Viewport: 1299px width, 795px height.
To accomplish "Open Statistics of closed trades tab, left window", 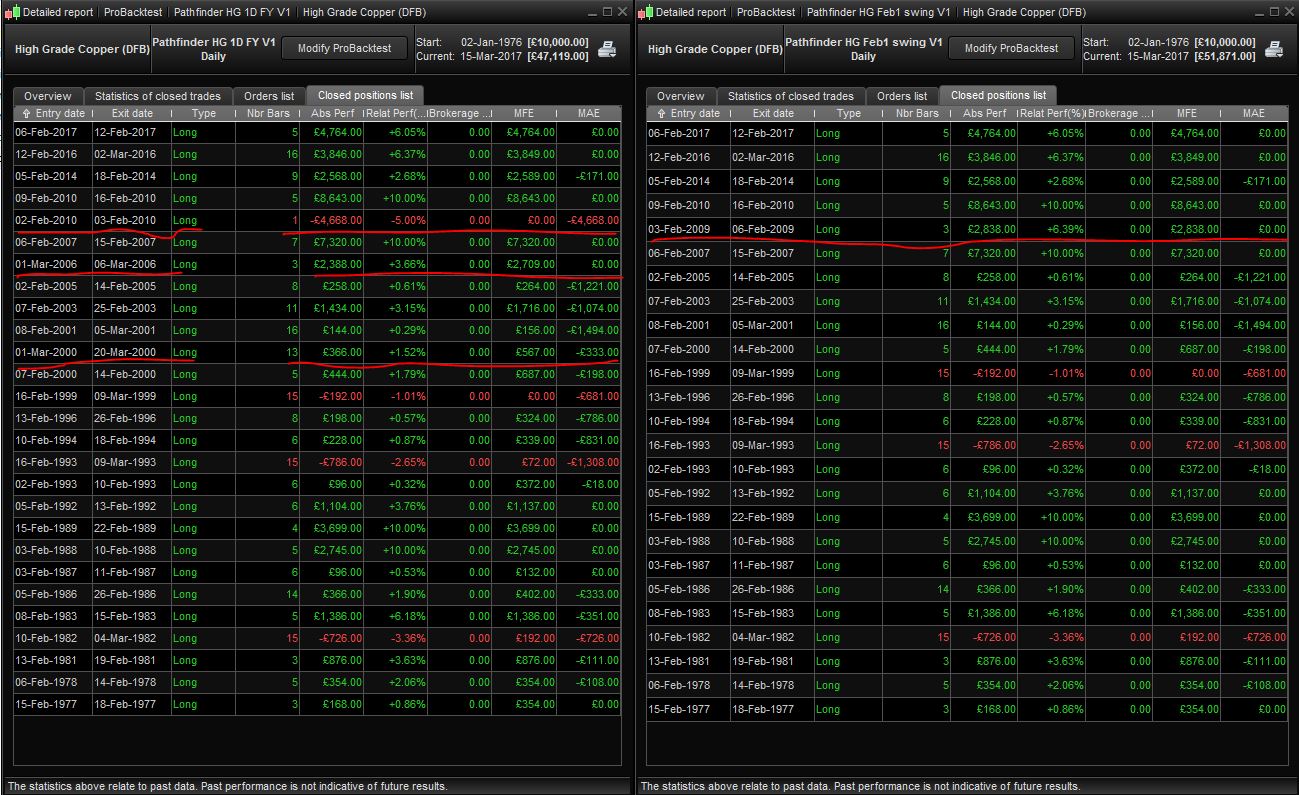I will (x=158, y=96).
